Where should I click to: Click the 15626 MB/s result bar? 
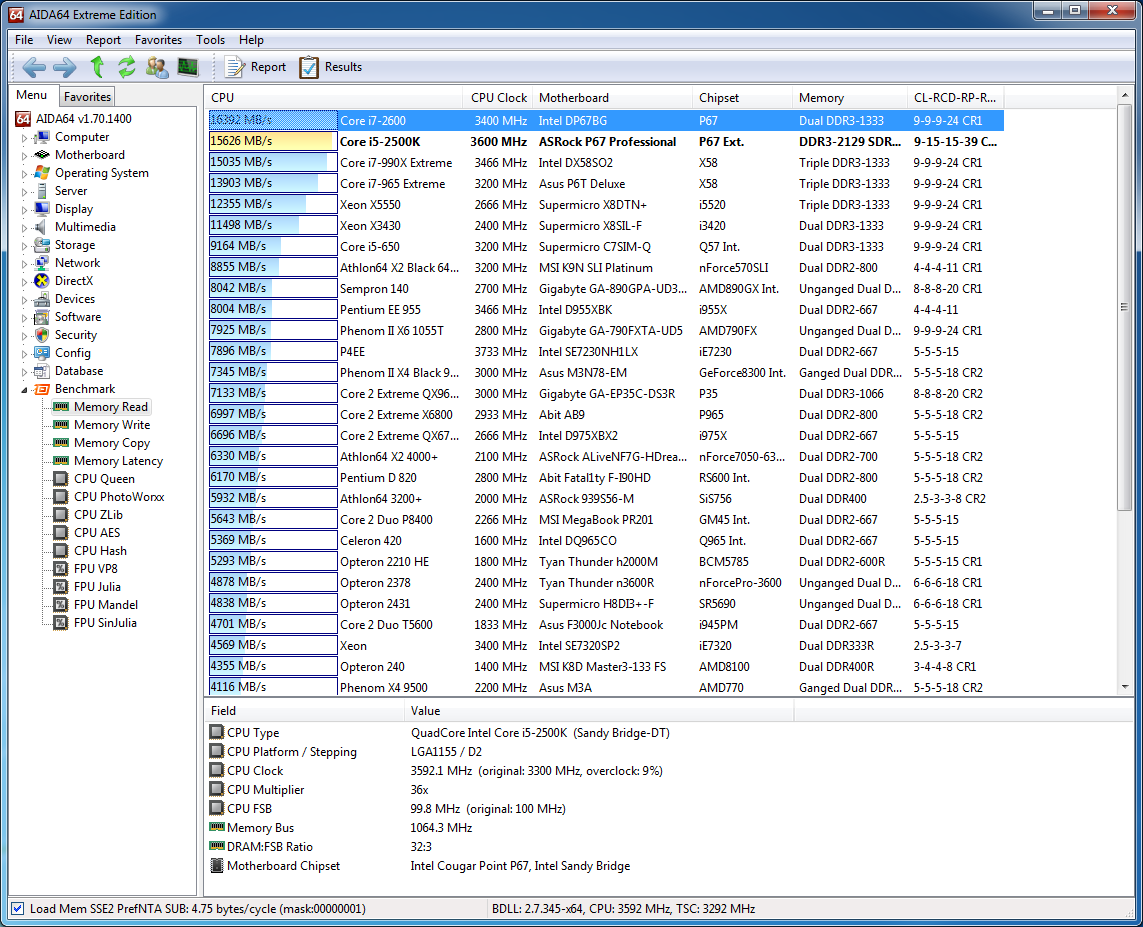coord(271,142)
